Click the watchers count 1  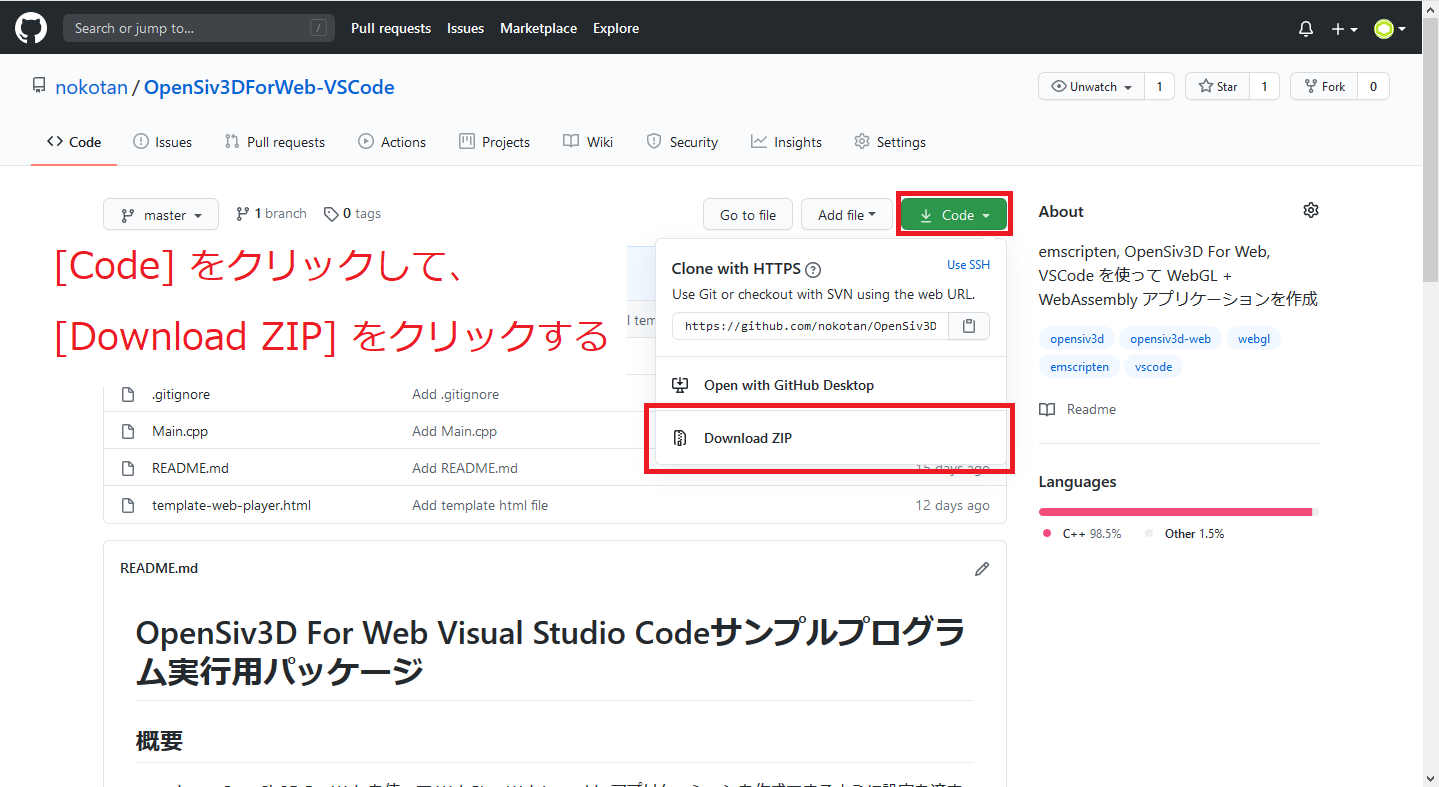click(1160, 87)
